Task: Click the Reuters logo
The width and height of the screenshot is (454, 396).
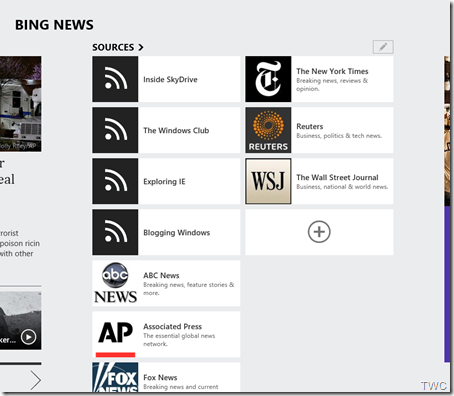Action: click(268, 130)
